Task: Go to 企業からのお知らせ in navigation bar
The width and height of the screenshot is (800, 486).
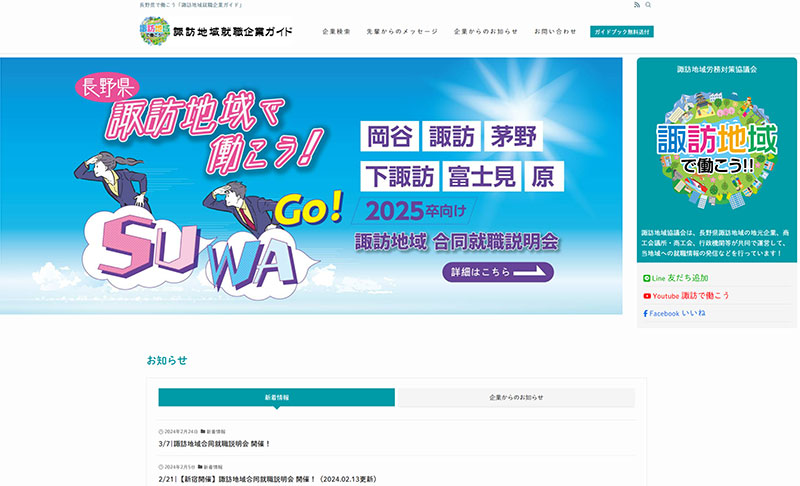Action: click(486, 32)
